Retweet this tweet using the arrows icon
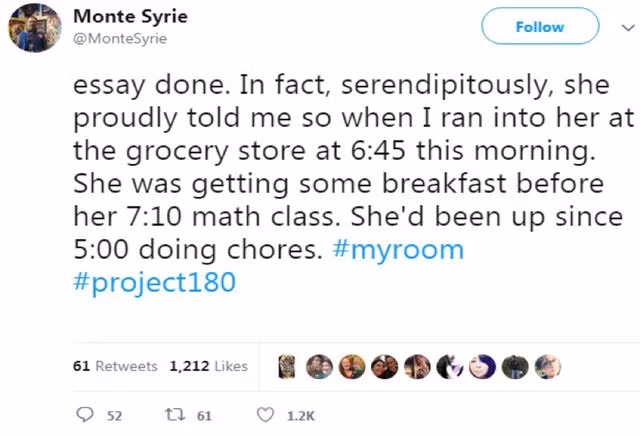Screen dimensions: 640x436 coord(171,415)
